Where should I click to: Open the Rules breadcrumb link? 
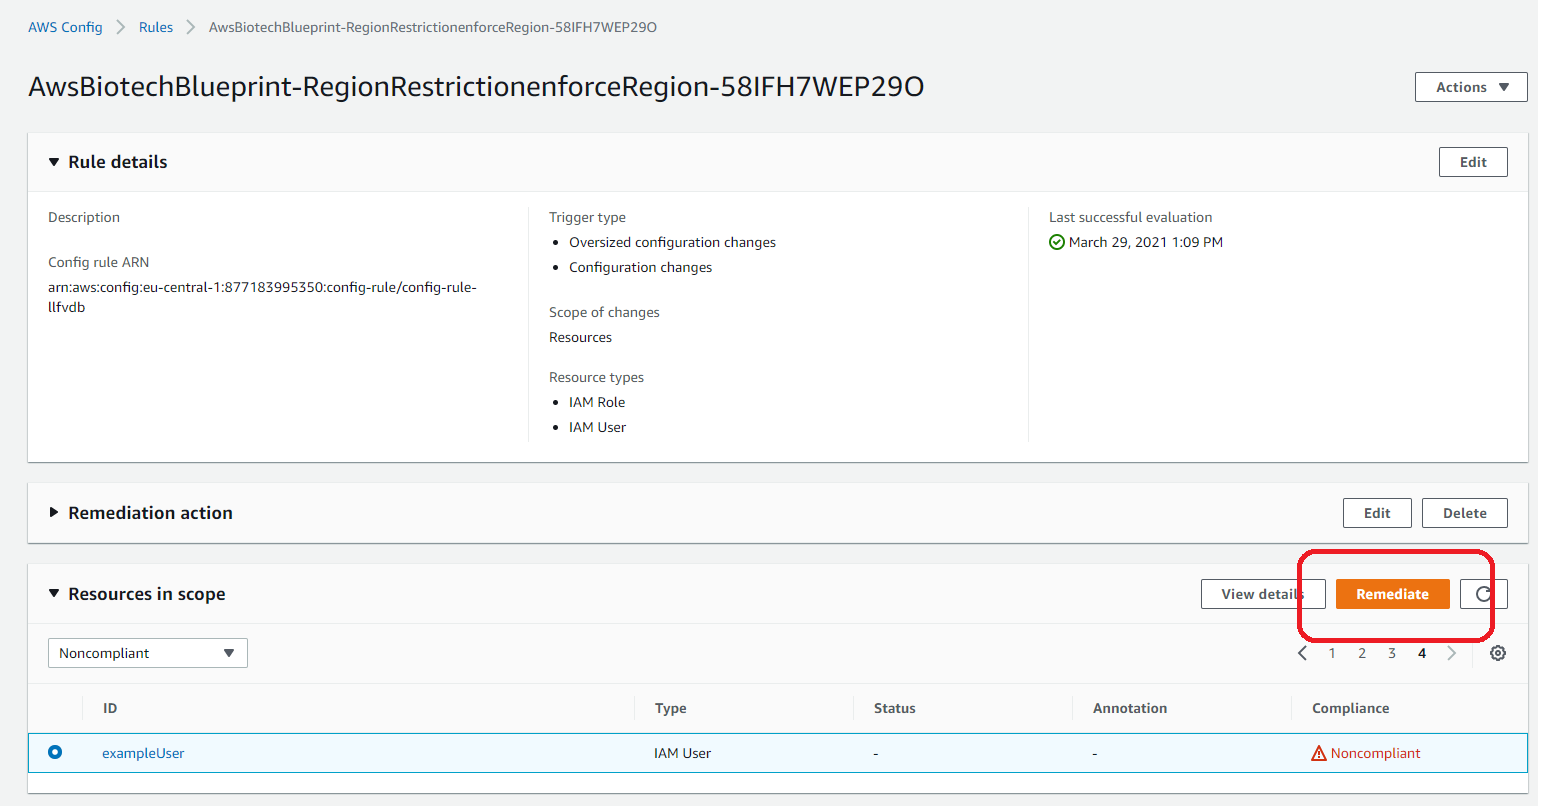156,27
